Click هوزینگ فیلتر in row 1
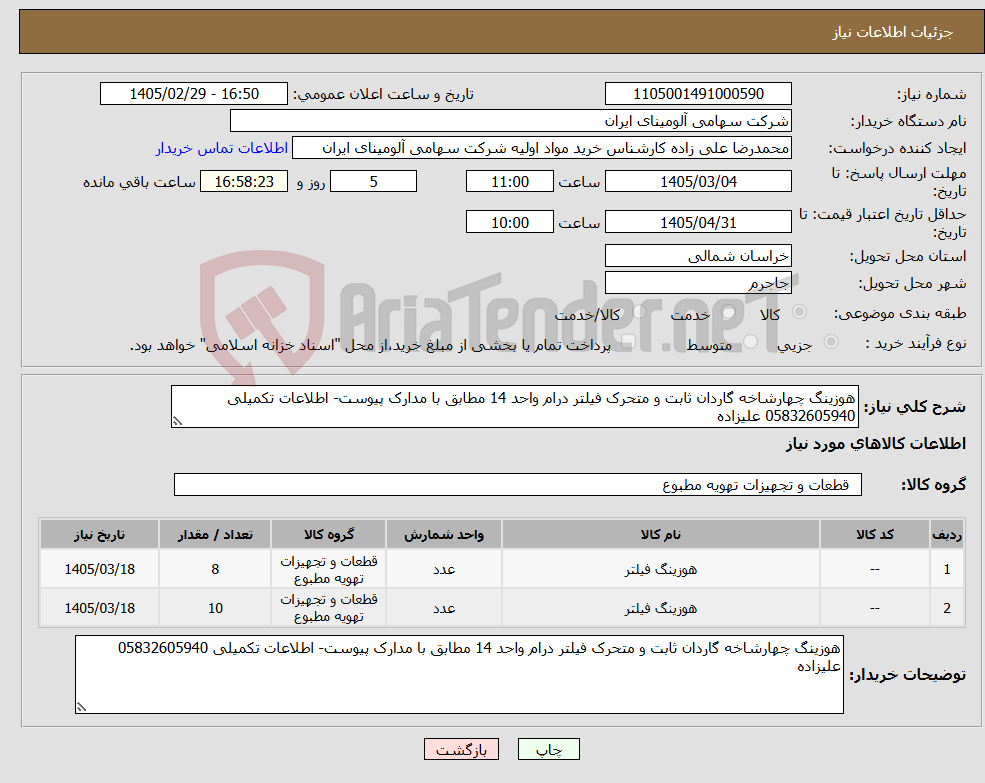The width and height of the screenshot is (985, 783). click(x=660, y=569)
